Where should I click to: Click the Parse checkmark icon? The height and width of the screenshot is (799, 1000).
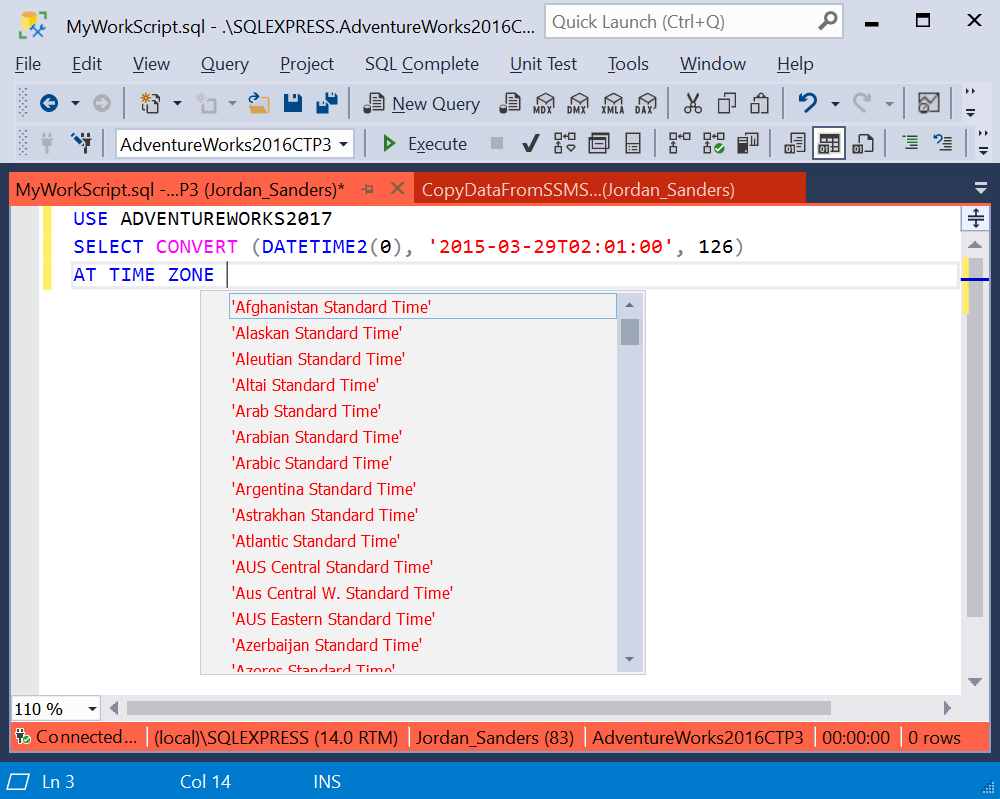click(531, 143)
